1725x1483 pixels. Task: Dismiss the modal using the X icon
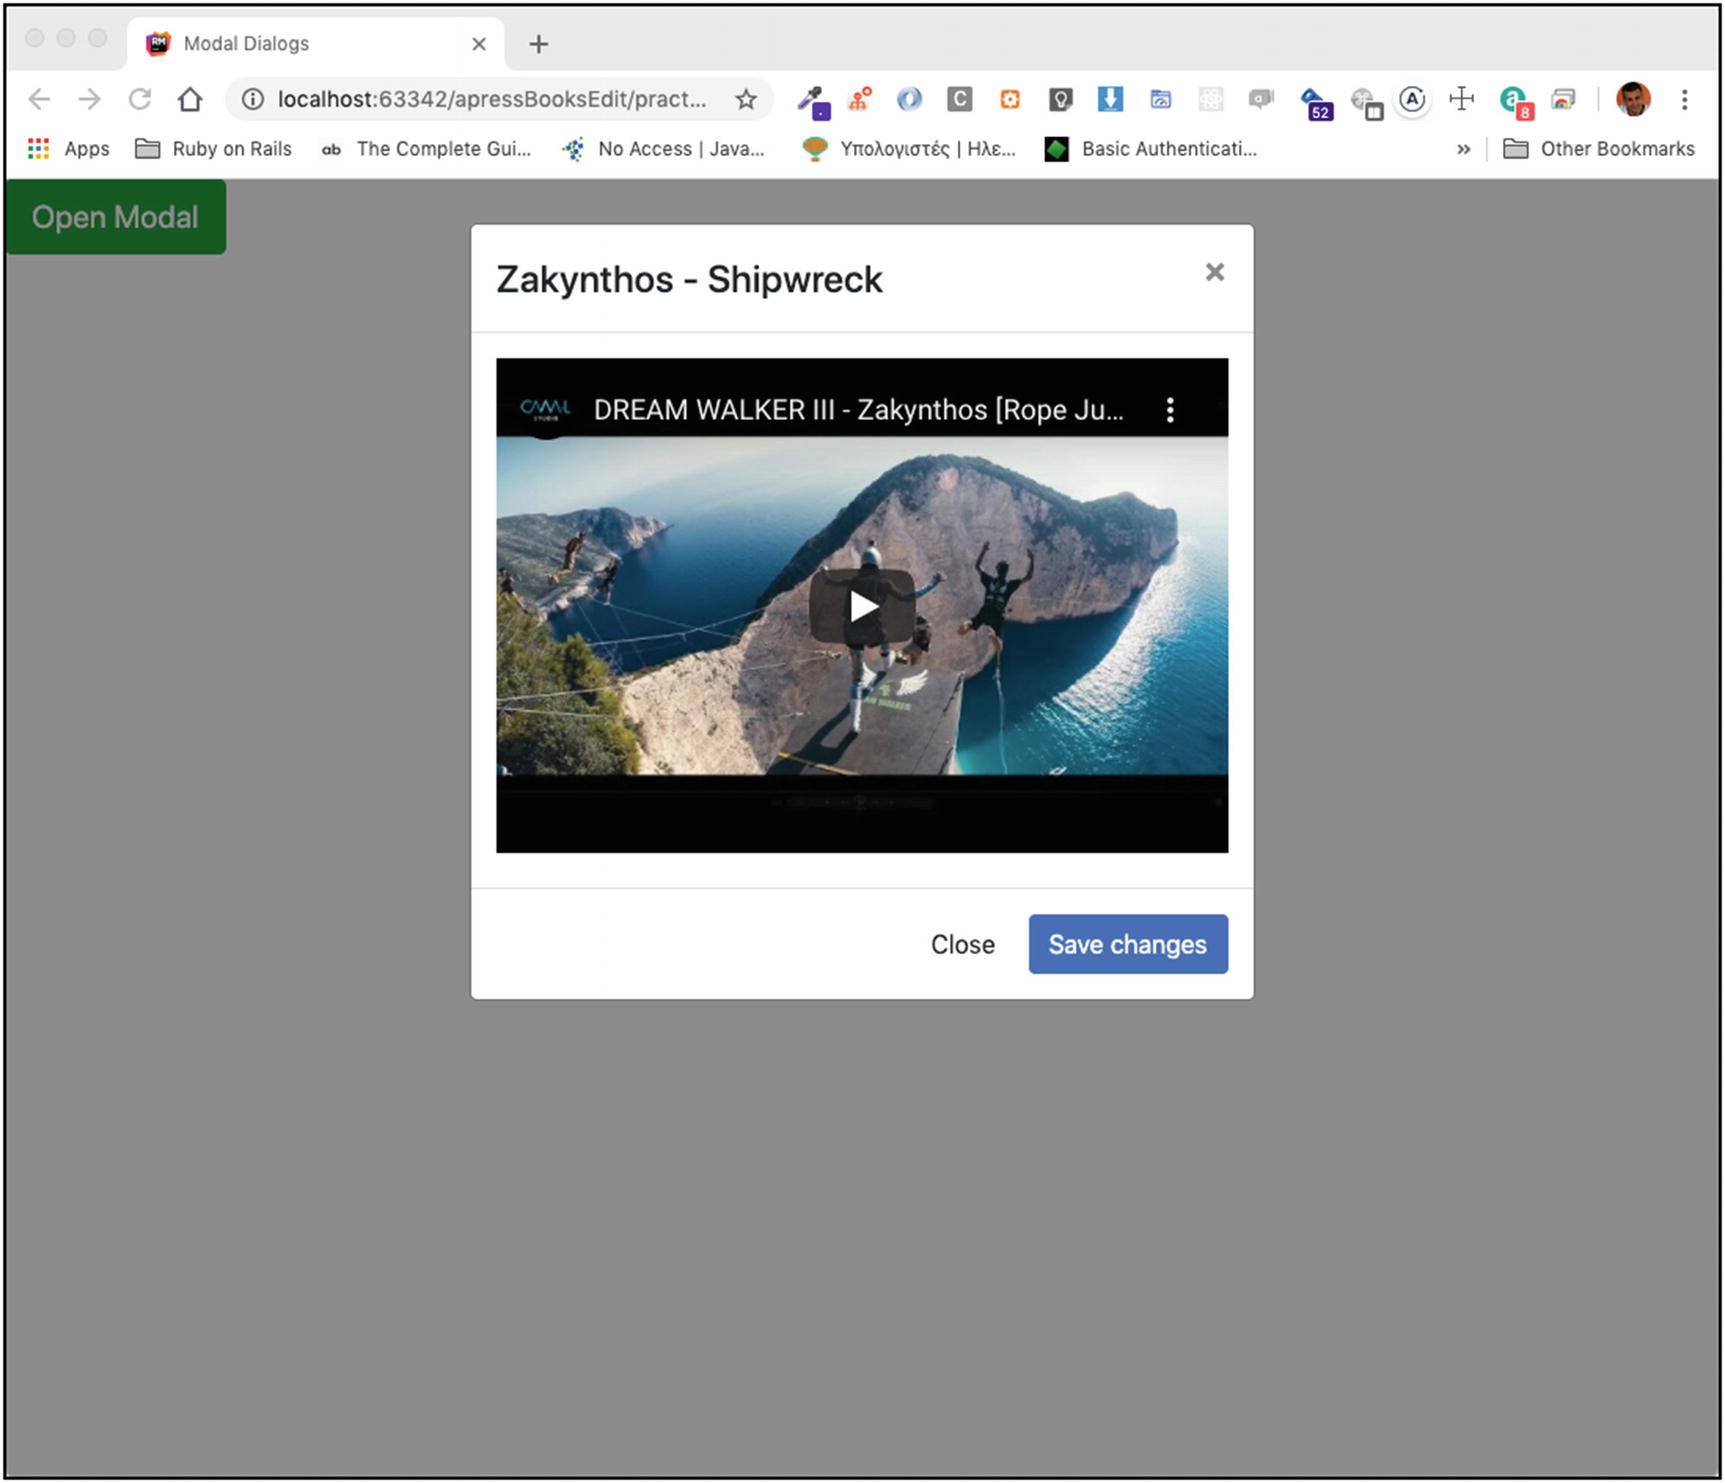tap(1214, 272)
